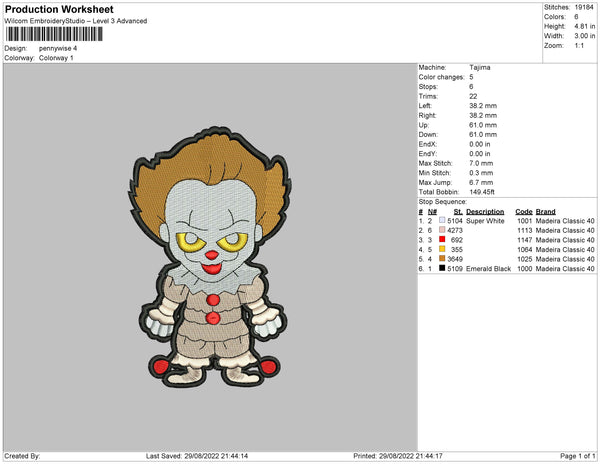The width and height of the screenshot is (600, 464).
Task: Click the Page 1 of 1 footer text
Action: tap(577, 456)
